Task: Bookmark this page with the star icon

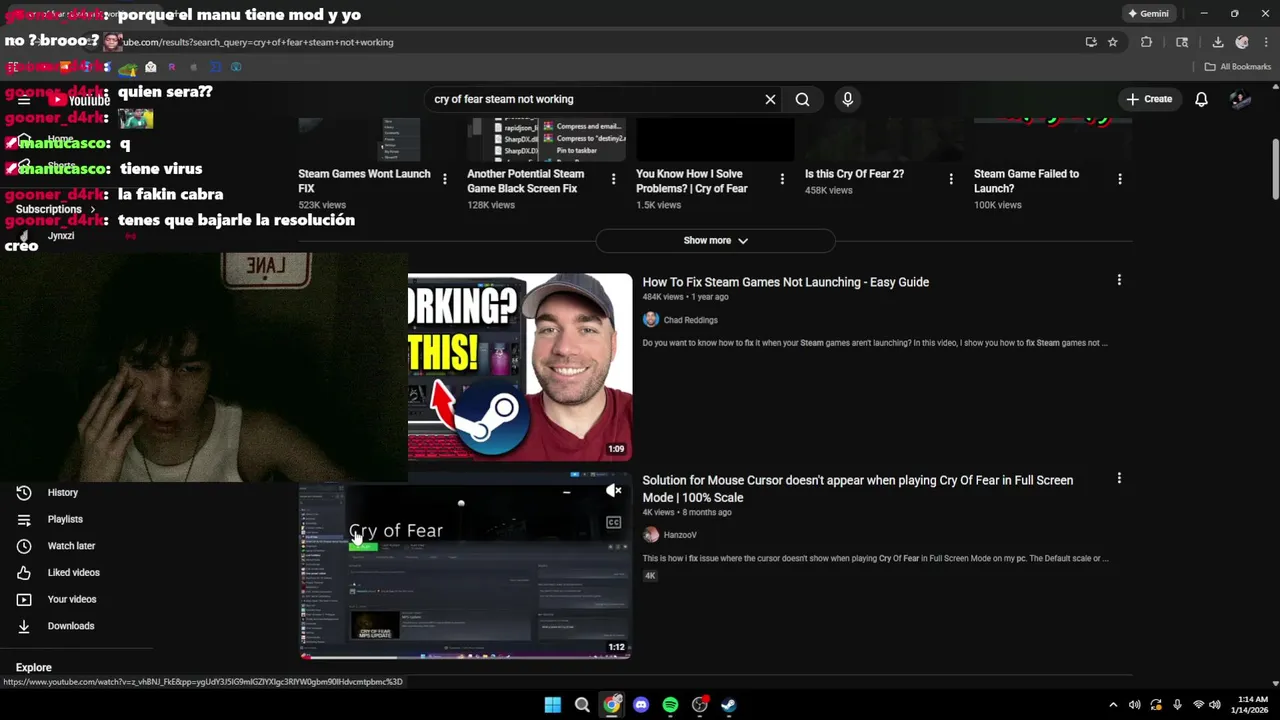Action: (1112, 42)
